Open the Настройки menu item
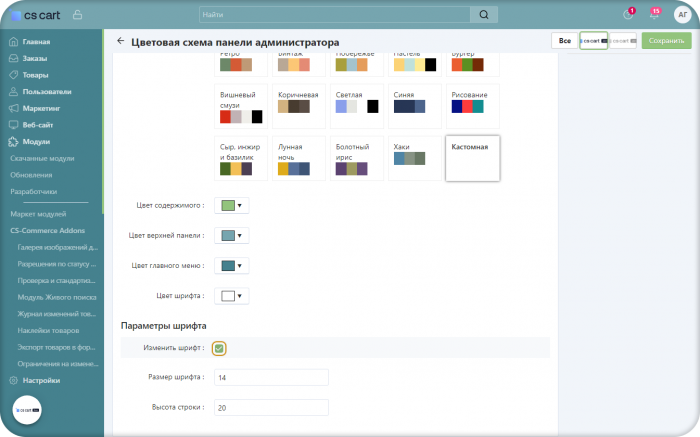The width and height of the screenshot is (700, 437). tap(41, 380)
